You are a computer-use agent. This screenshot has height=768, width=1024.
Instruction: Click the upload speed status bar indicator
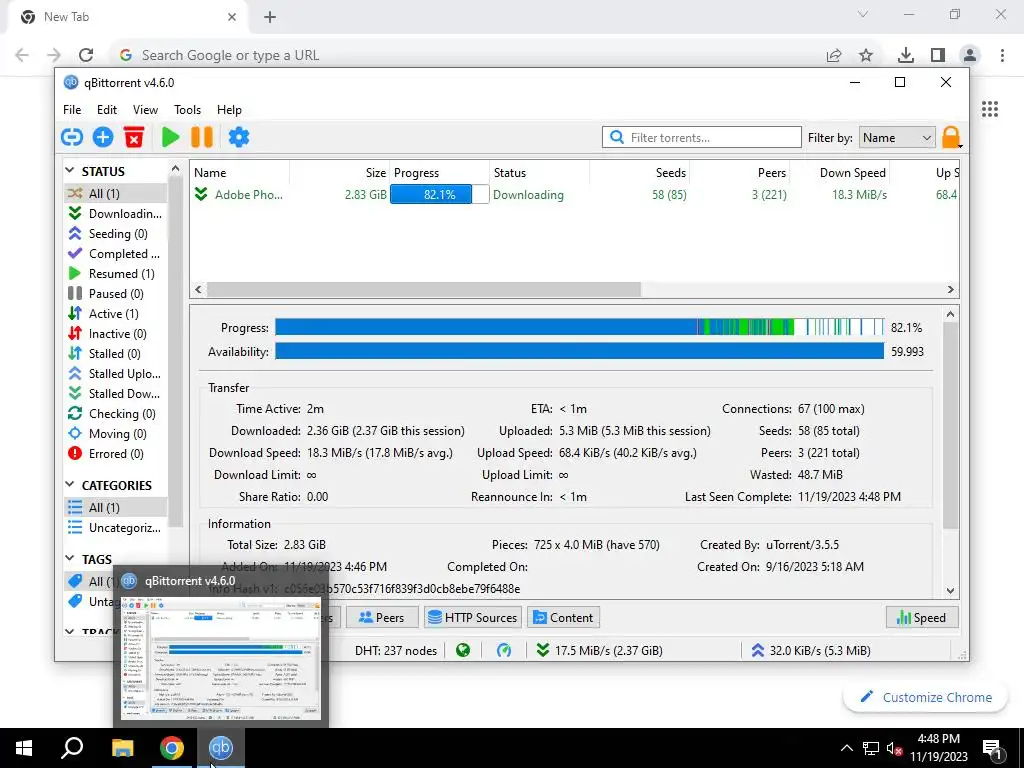pos(810,650)
